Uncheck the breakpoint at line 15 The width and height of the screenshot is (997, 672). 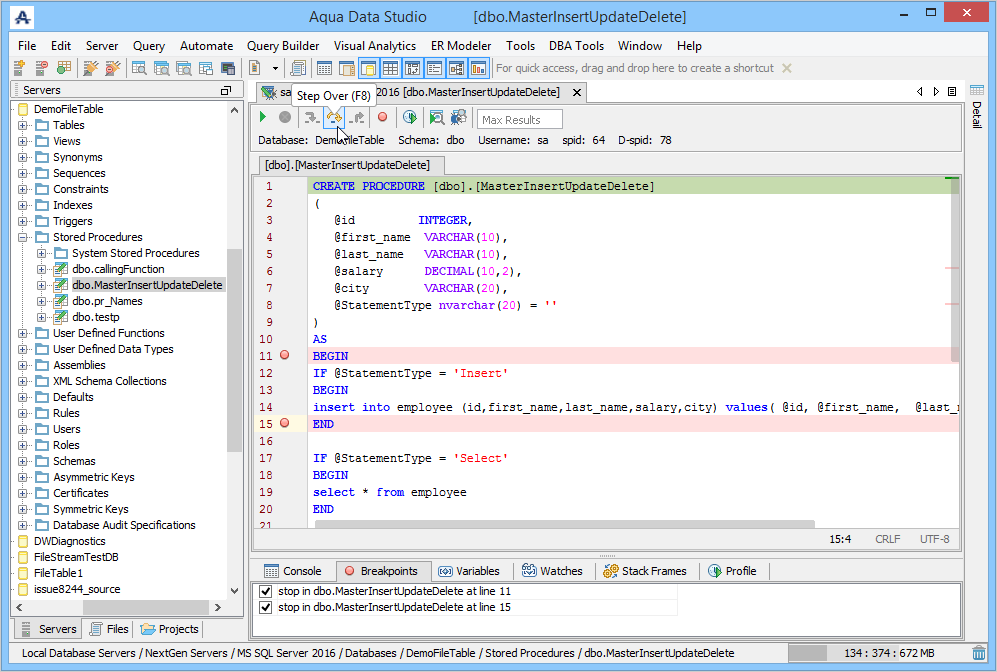pos(265,607)
